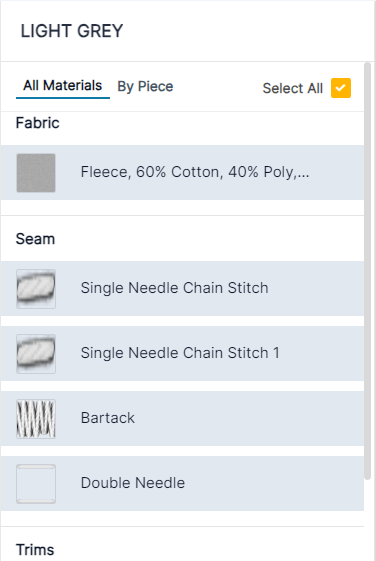
Task: Click the Bartack stitch thumbnail icon
Action: pyautogui.click(x=36, y=419)
